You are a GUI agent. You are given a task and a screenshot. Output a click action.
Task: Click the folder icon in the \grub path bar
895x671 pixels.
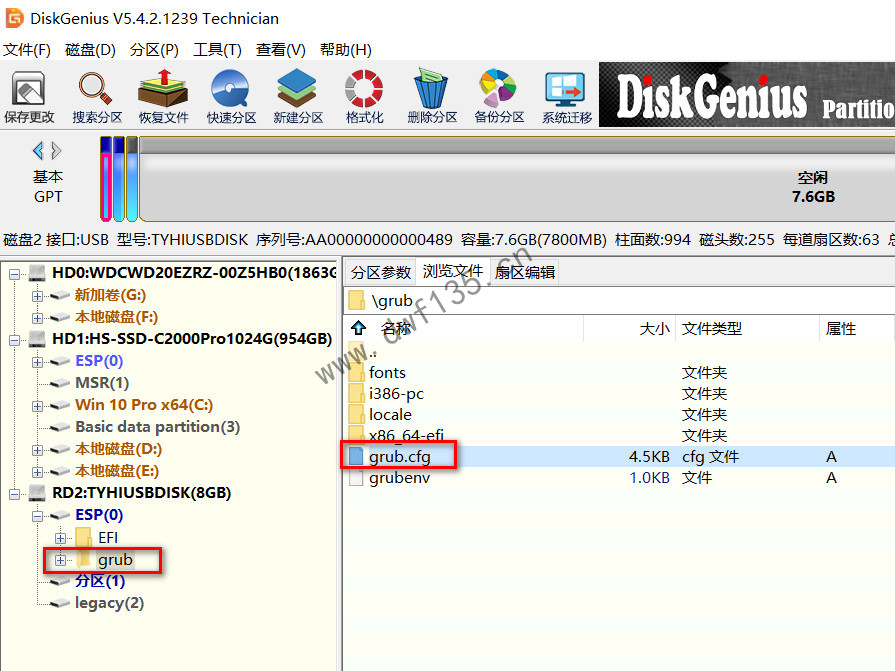357,300
